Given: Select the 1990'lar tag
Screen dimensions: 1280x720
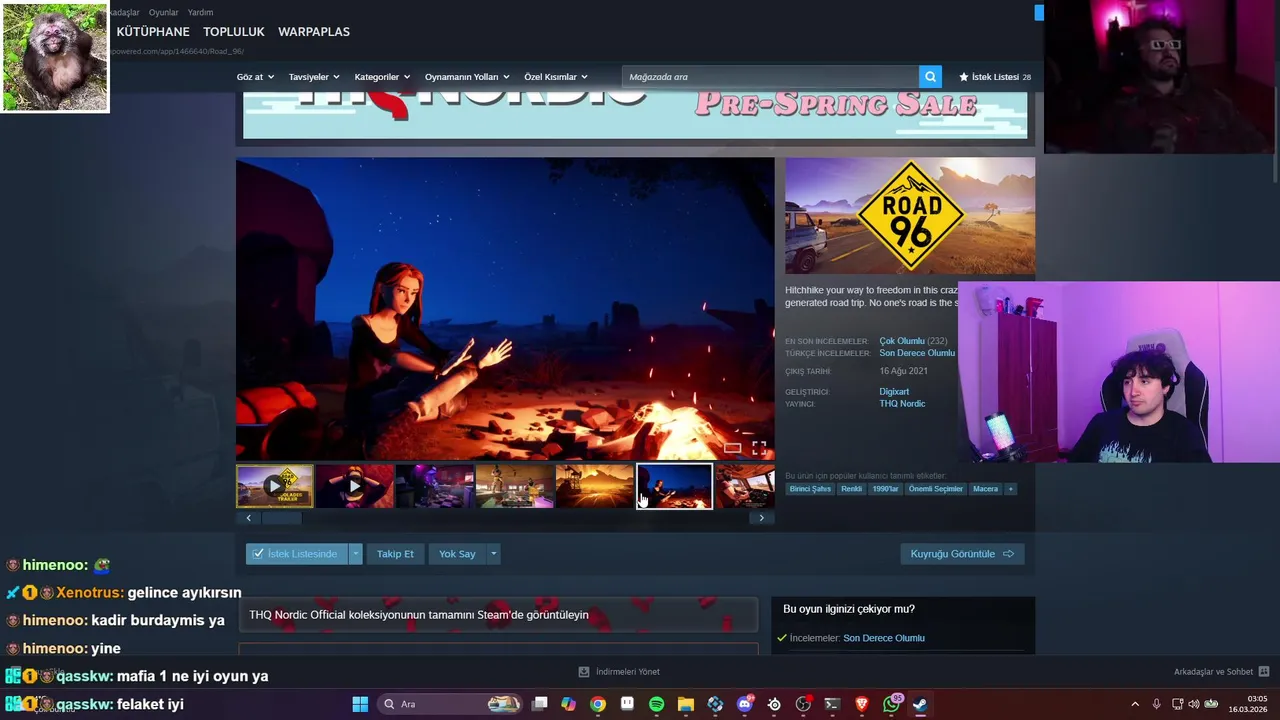Looking at the screenshot, I should (x=885, y=489).
